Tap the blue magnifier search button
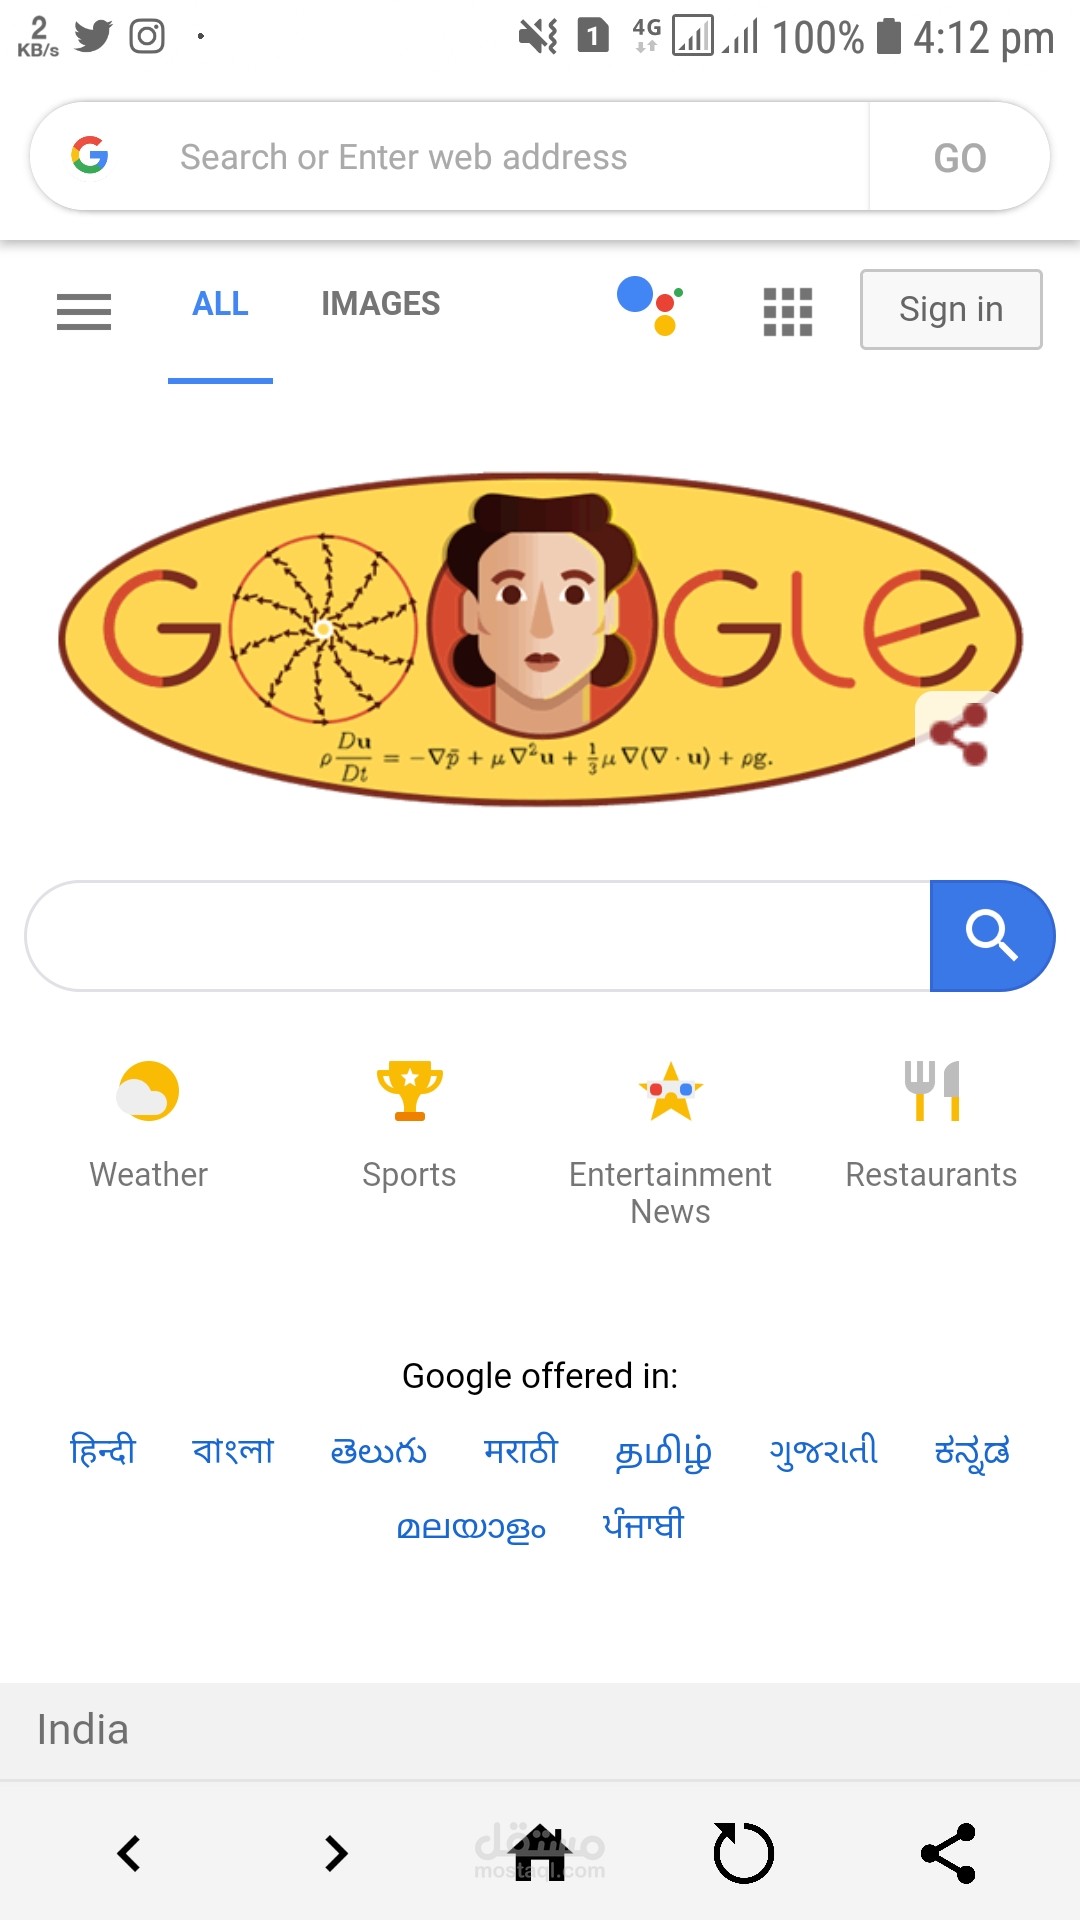Image resolution: width=1080 pixels, height=1920 pixels. point(992,936)
